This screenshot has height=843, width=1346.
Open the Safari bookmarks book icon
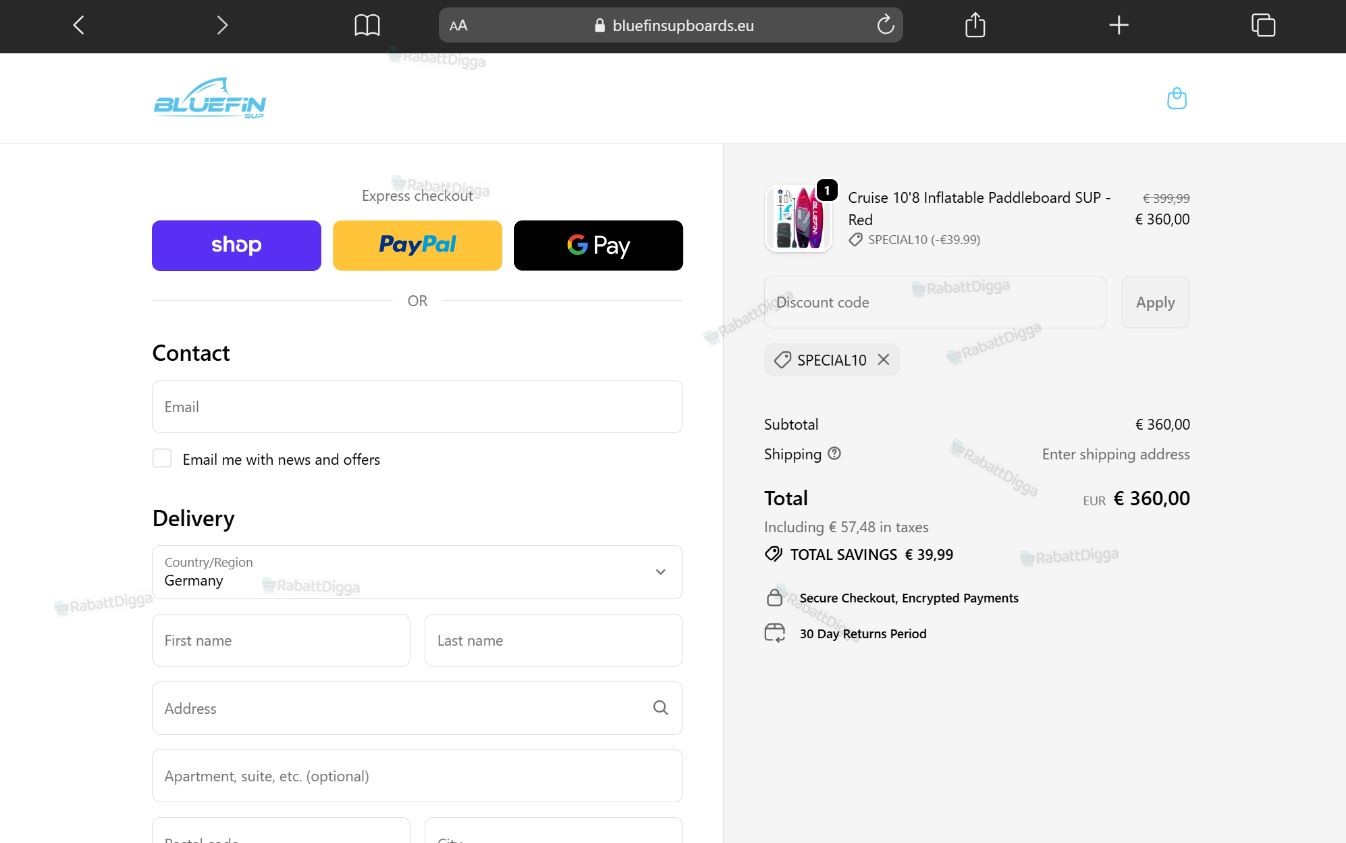pos(367,25)
